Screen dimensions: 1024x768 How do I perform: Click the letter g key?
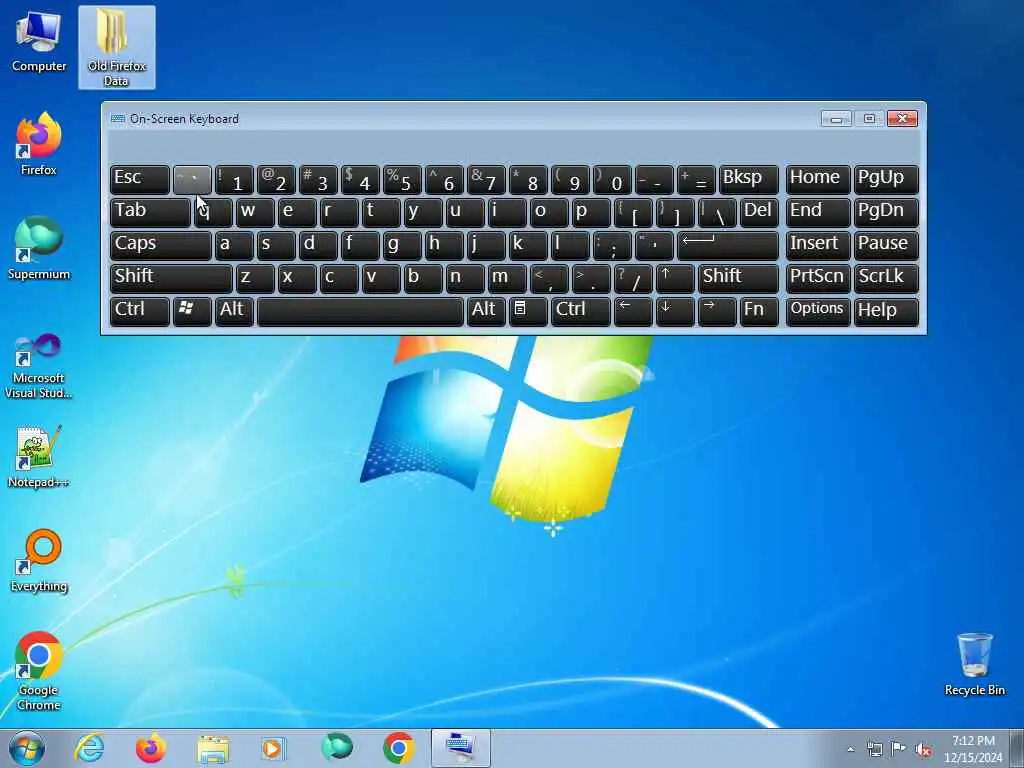click(x=402, y=246)
